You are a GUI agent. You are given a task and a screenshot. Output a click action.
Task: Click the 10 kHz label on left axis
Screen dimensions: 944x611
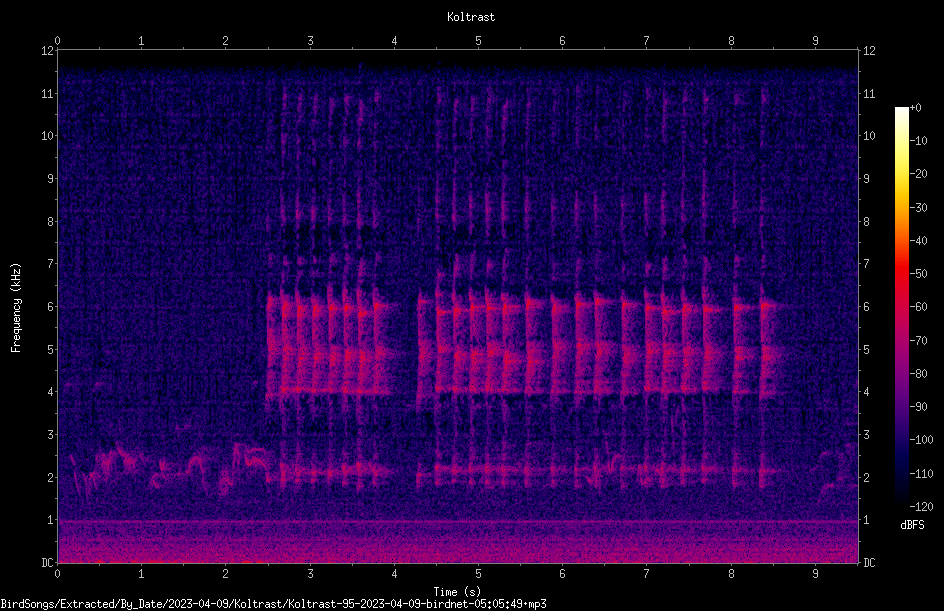point(48,135)
